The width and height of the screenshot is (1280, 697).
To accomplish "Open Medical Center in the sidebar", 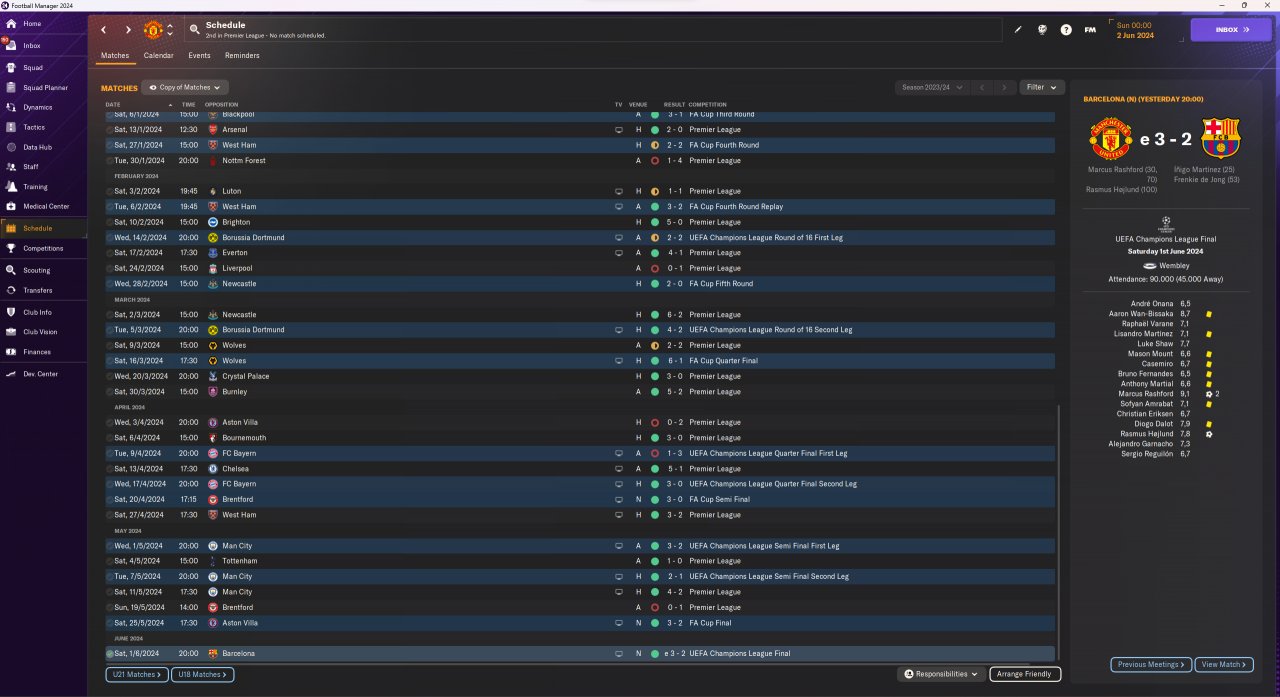I will point(46,206).
